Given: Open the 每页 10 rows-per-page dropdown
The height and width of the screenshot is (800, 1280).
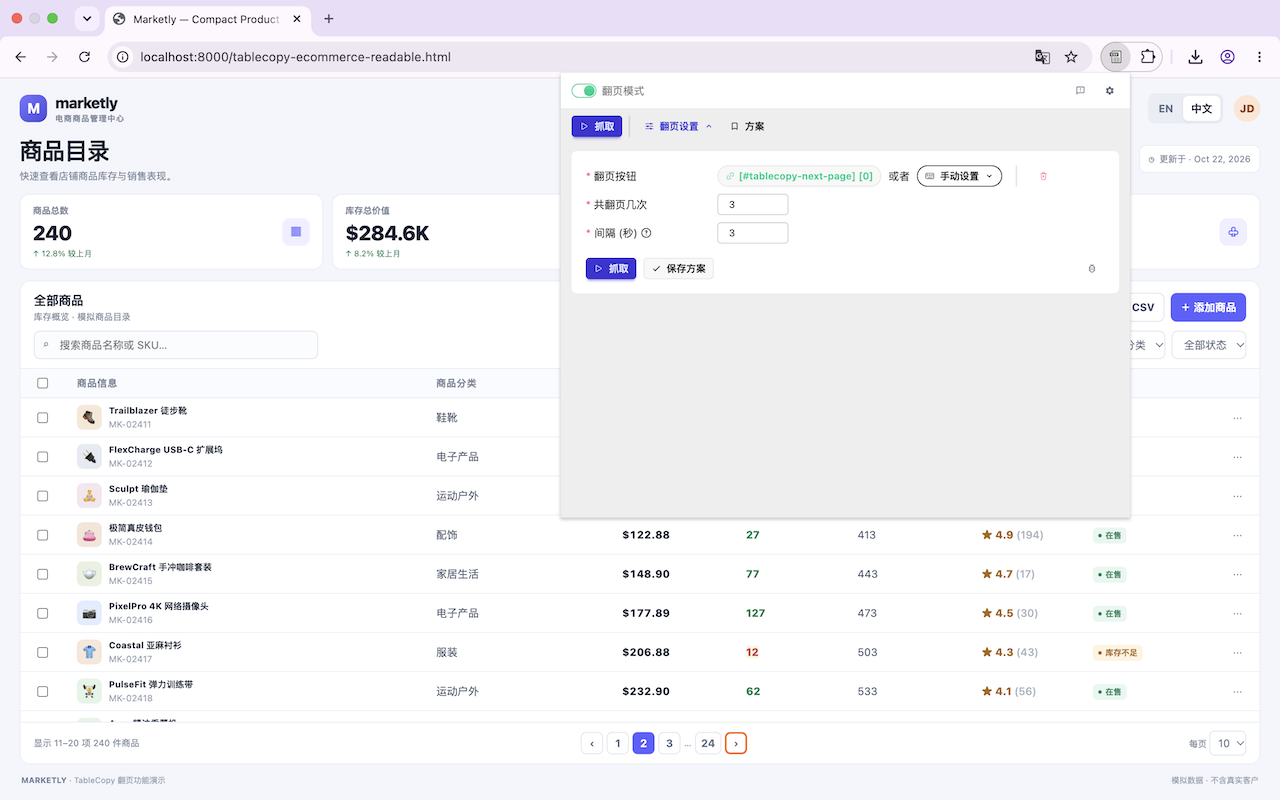Looking at the screenshot, I should pos(1228,743).
